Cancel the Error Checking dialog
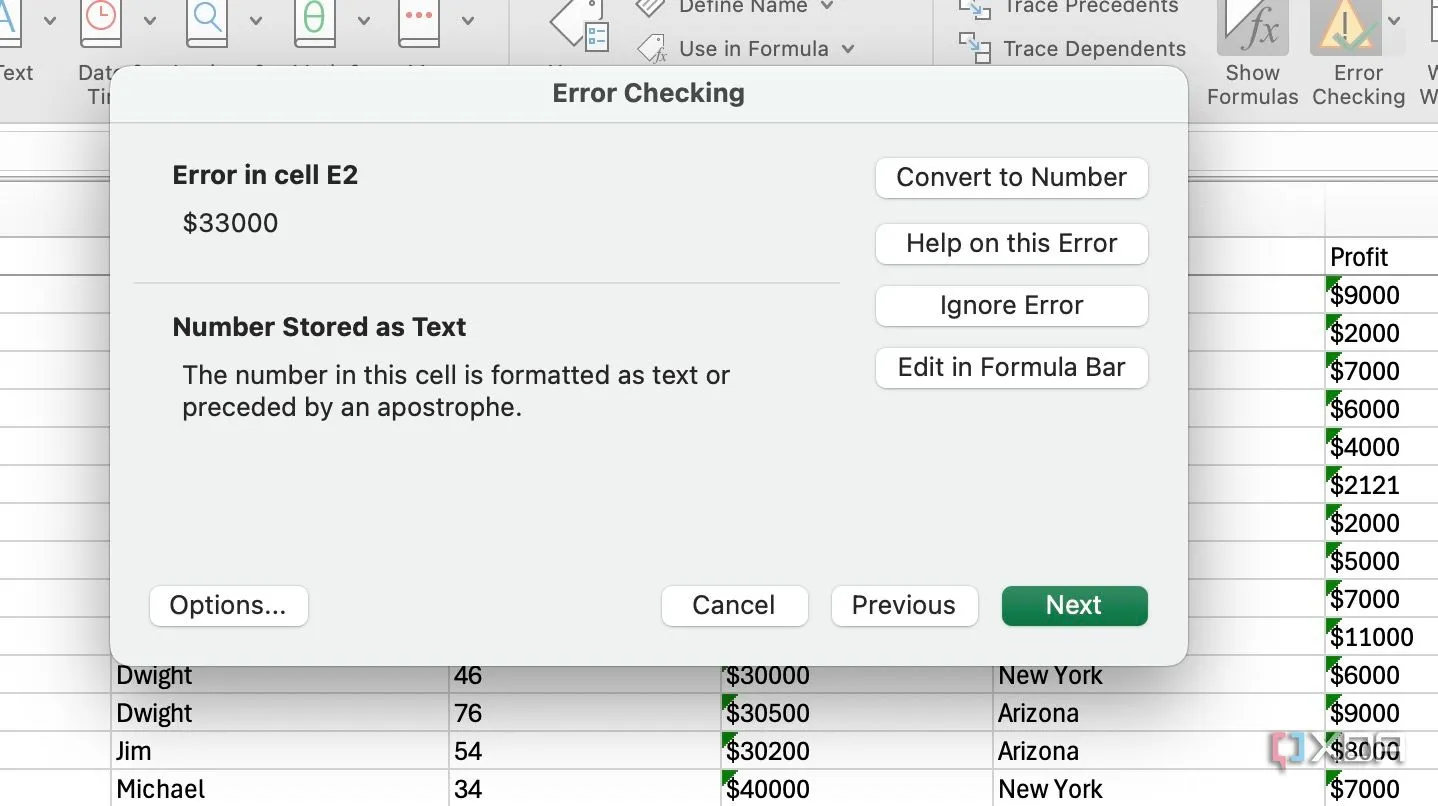The image size is (1438, 806). (734, 605)
